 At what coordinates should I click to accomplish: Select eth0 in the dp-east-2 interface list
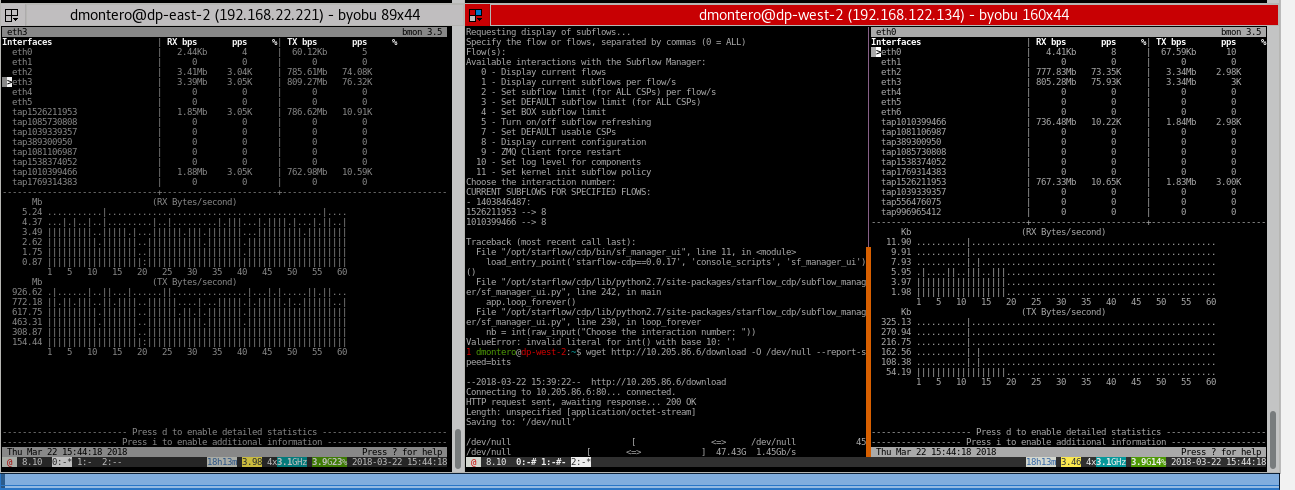point(21,51)
